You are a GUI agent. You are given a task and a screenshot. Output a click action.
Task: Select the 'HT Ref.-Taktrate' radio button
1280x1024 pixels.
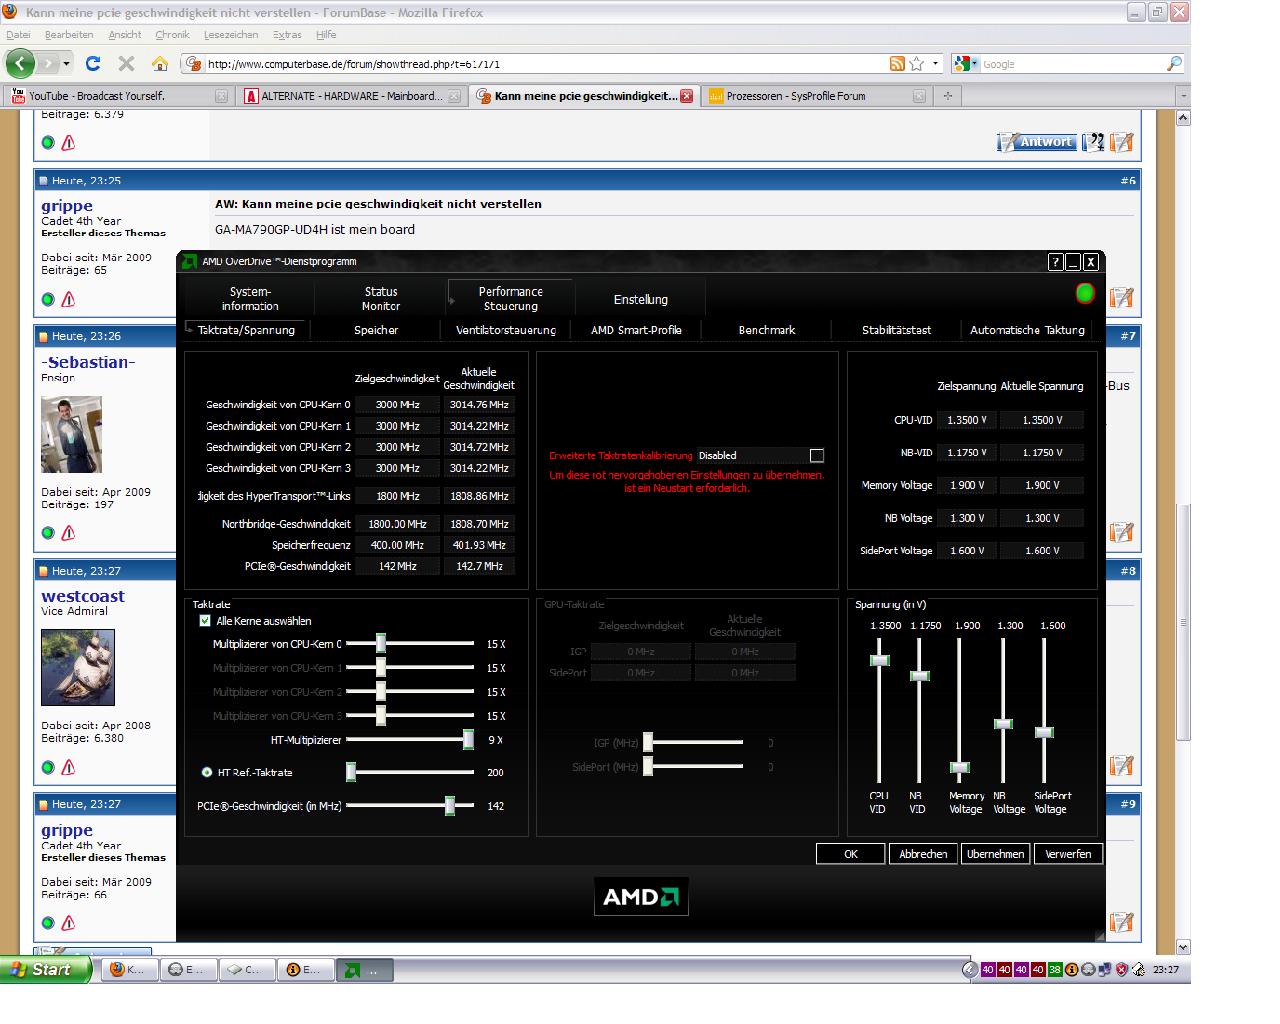(207, 772)
